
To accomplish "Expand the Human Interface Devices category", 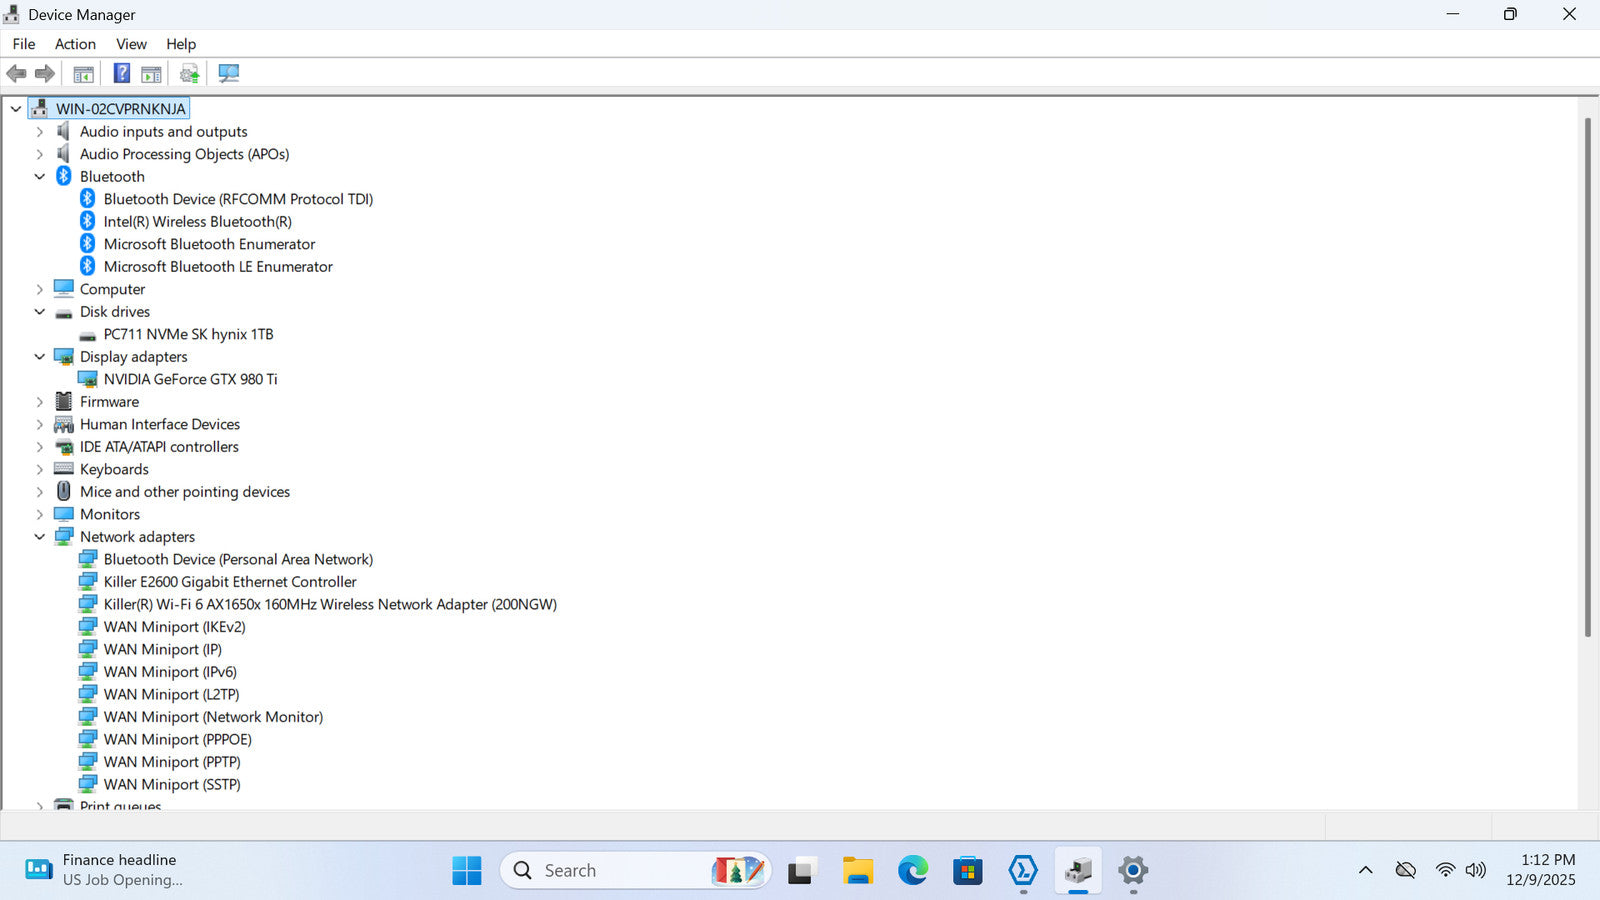I will click(x=40, y=424).
